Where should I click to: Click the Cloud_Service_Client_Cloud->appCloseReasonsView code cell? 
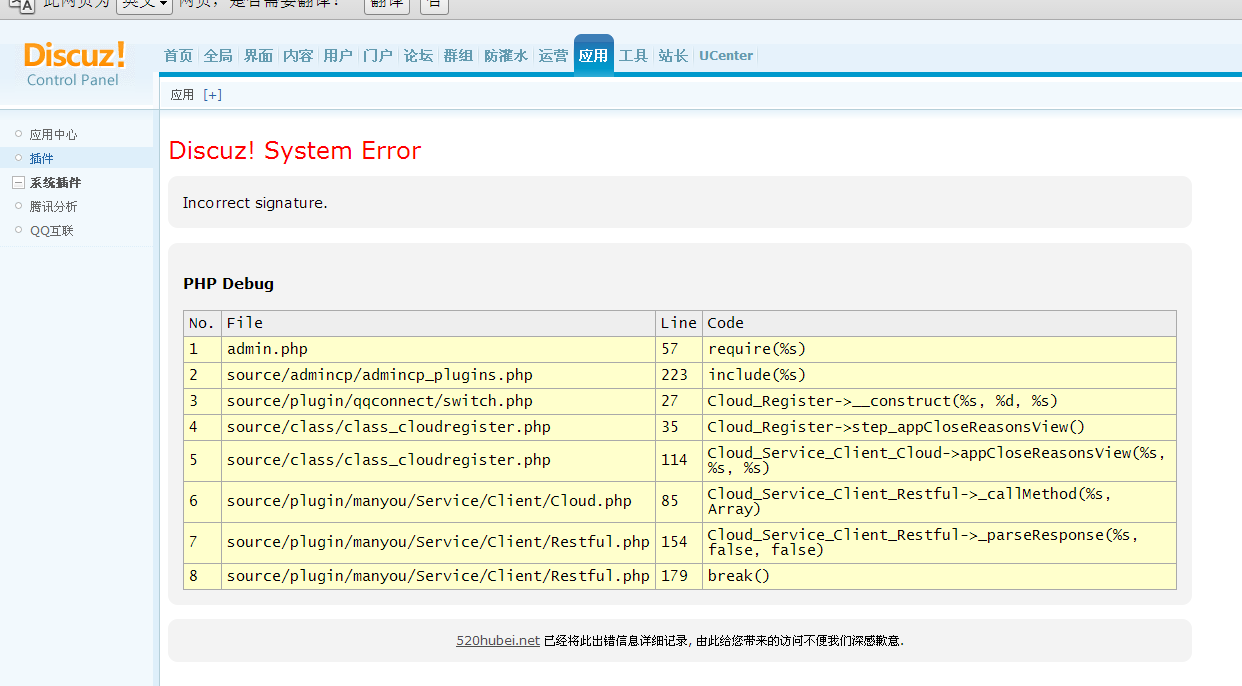click(939, 460)
